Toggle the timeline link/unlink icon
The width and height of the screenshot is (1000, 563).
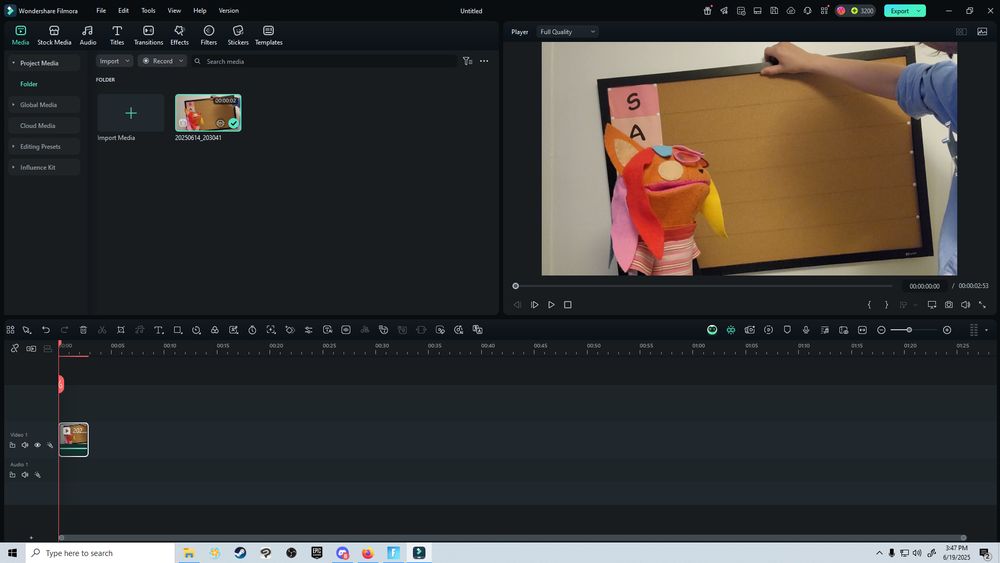[x=14, y=348]
